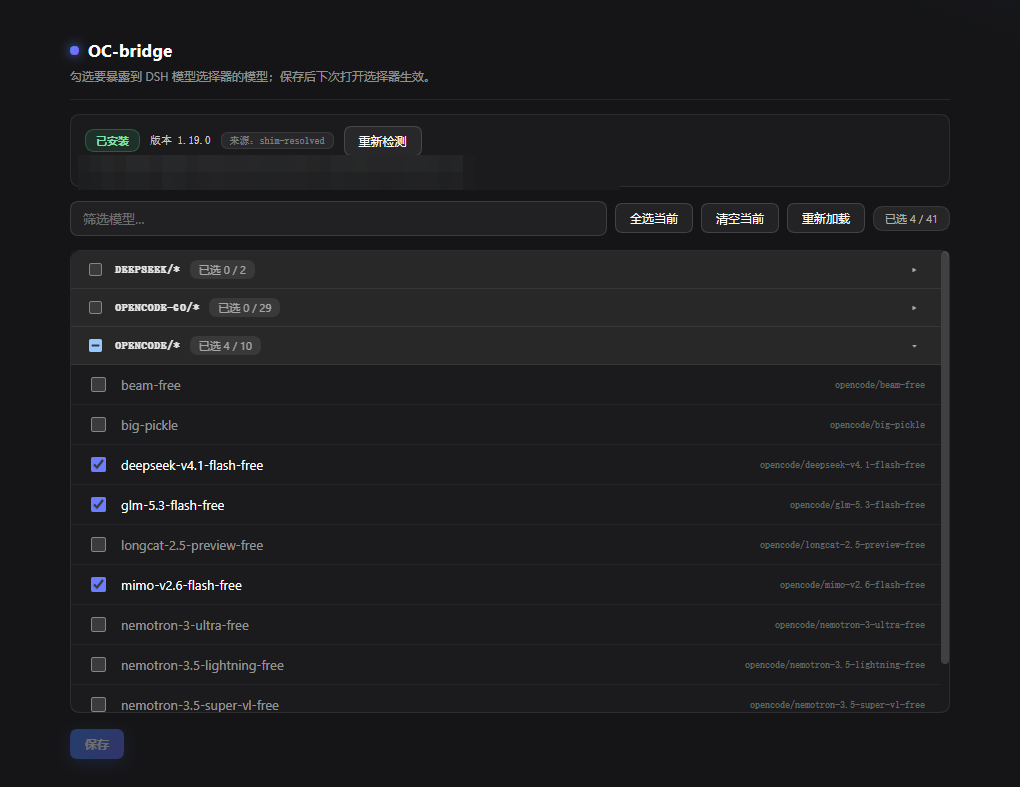1020x787 pixels.
Task: Enable nemotron-3.5-lightning-free checkbox
Action: [x=98, y=665]
